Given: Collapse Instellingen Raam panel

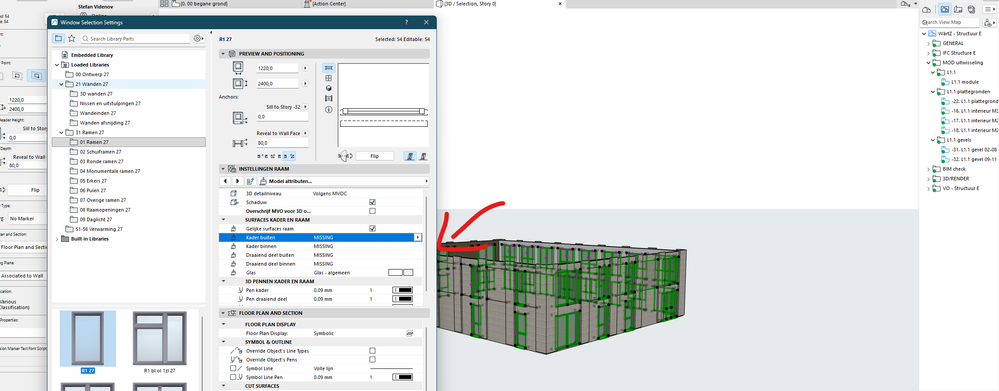Looking at the screenshot, I should tap(224, 169).
